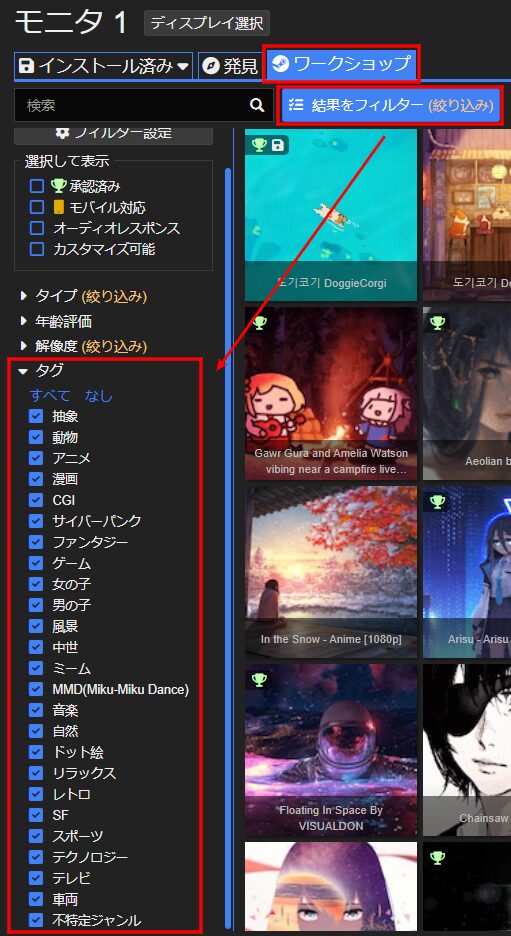Viewport: 511px width, 936px height.
Task: Click the trophy icon on Gawr Gura wallpaper
Action: (x=260, y=323)
